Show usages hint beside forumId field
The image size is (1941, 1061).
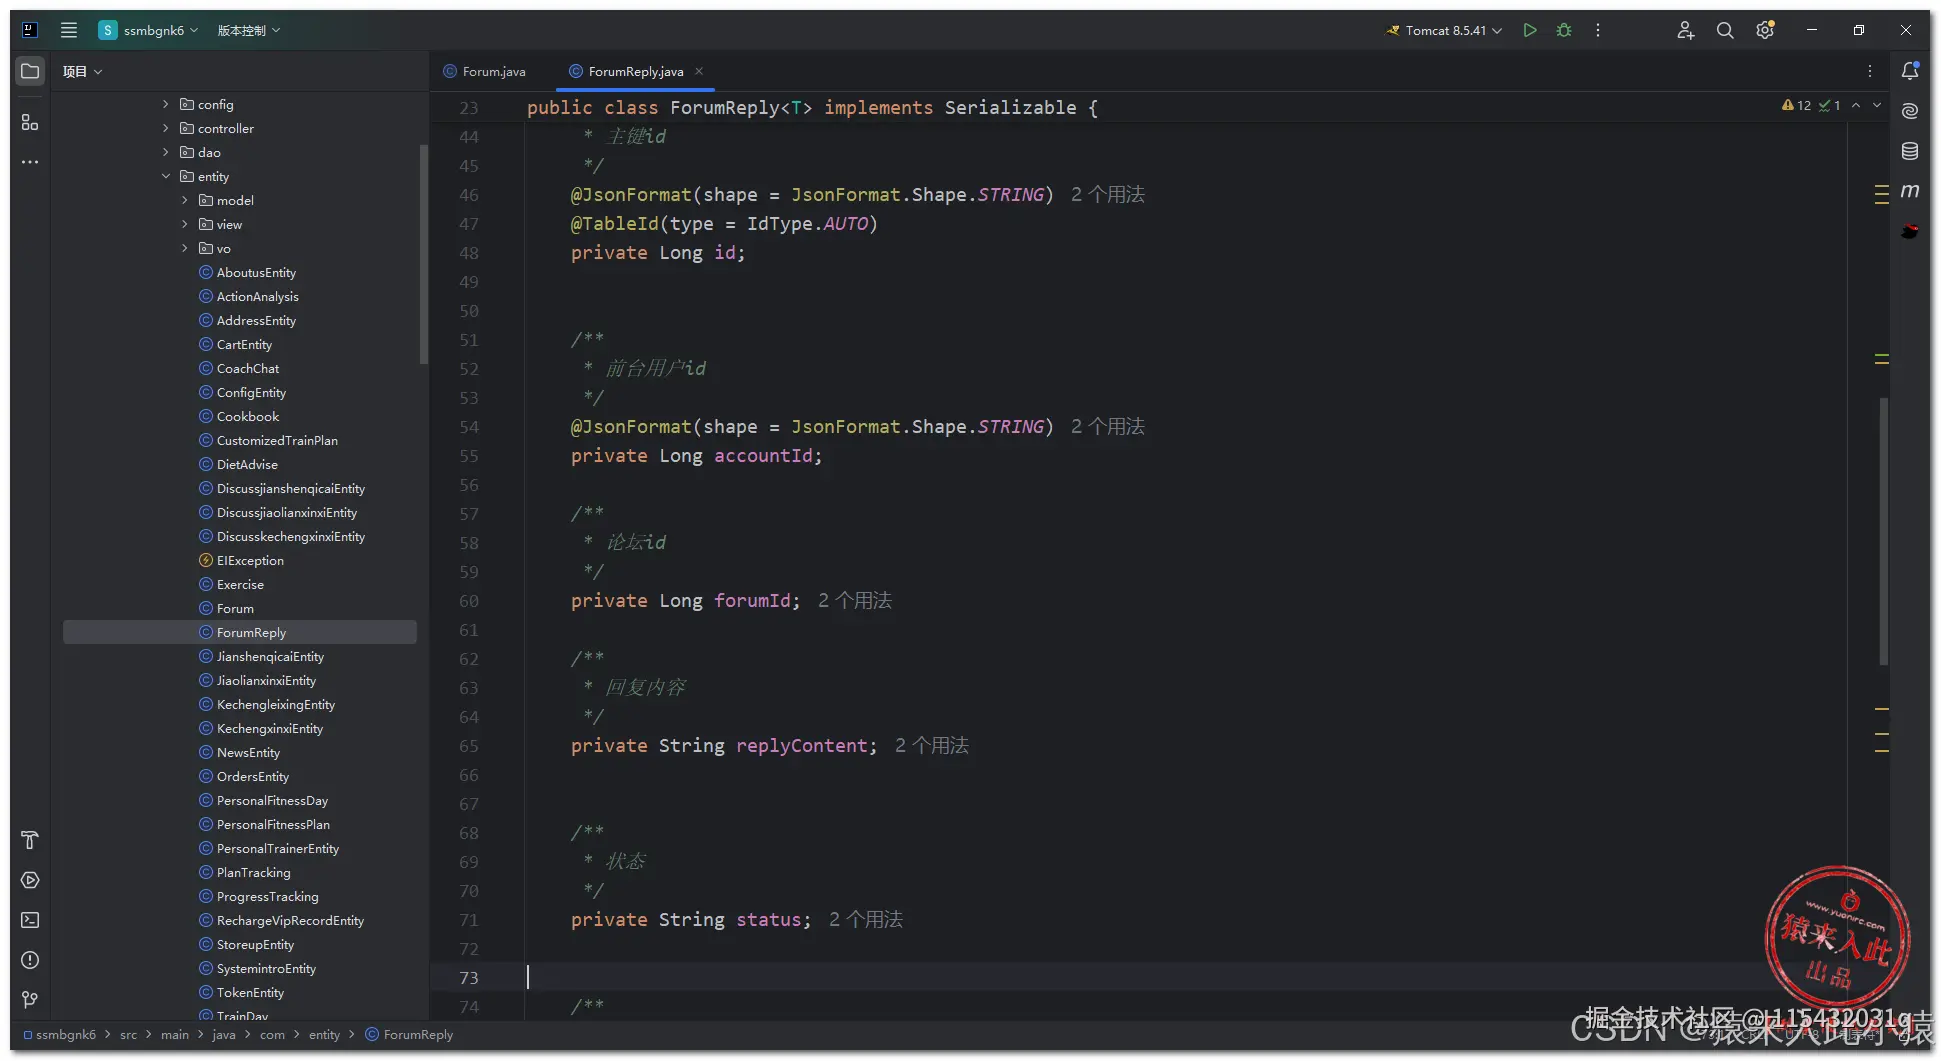855,600
